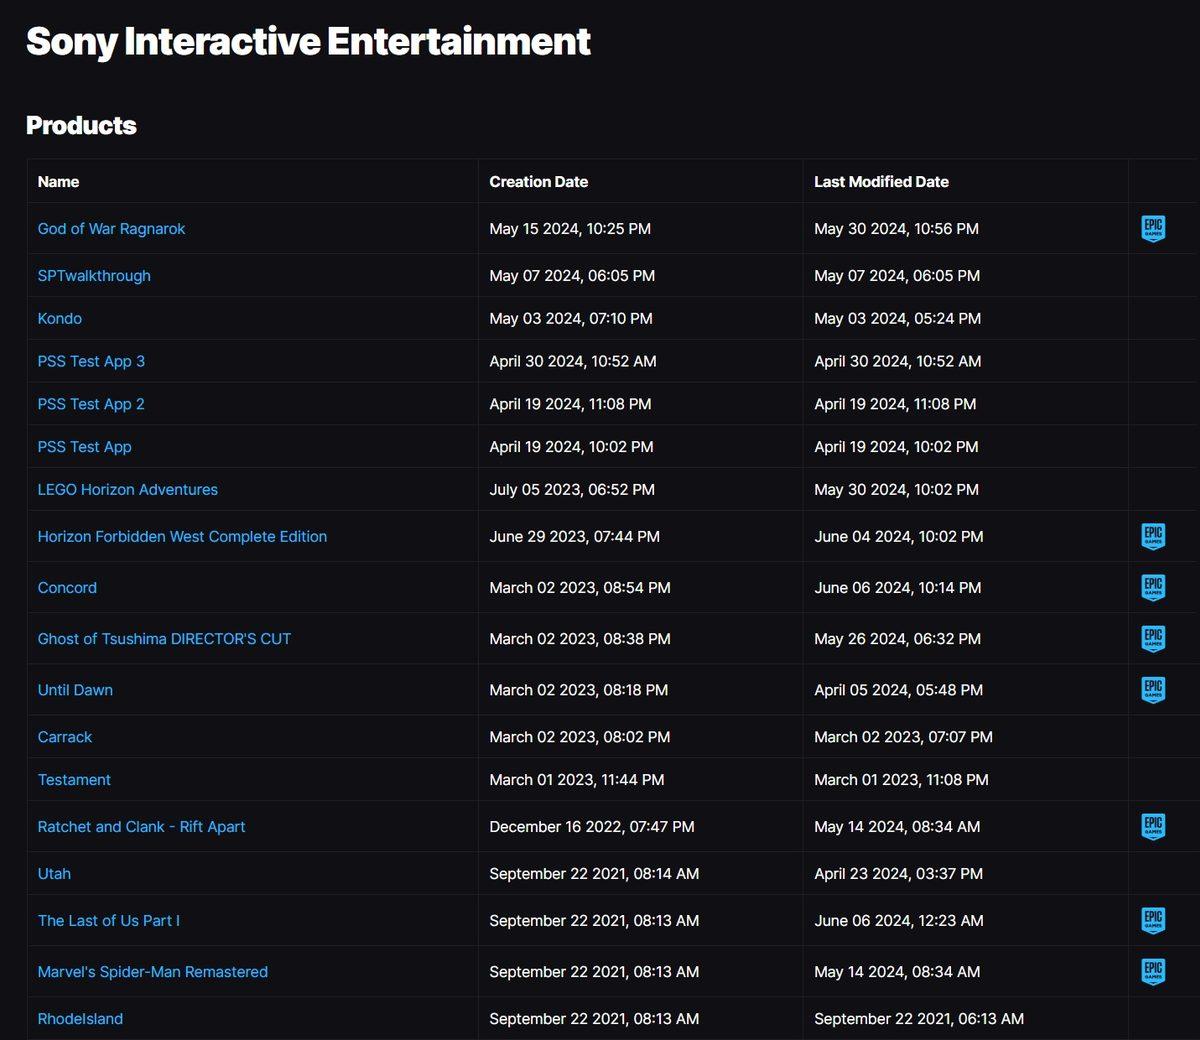Click the Epic Games badge on God of War Ragnarok row
This screenshot has width=1200, height=1040.
[1152, 228]
